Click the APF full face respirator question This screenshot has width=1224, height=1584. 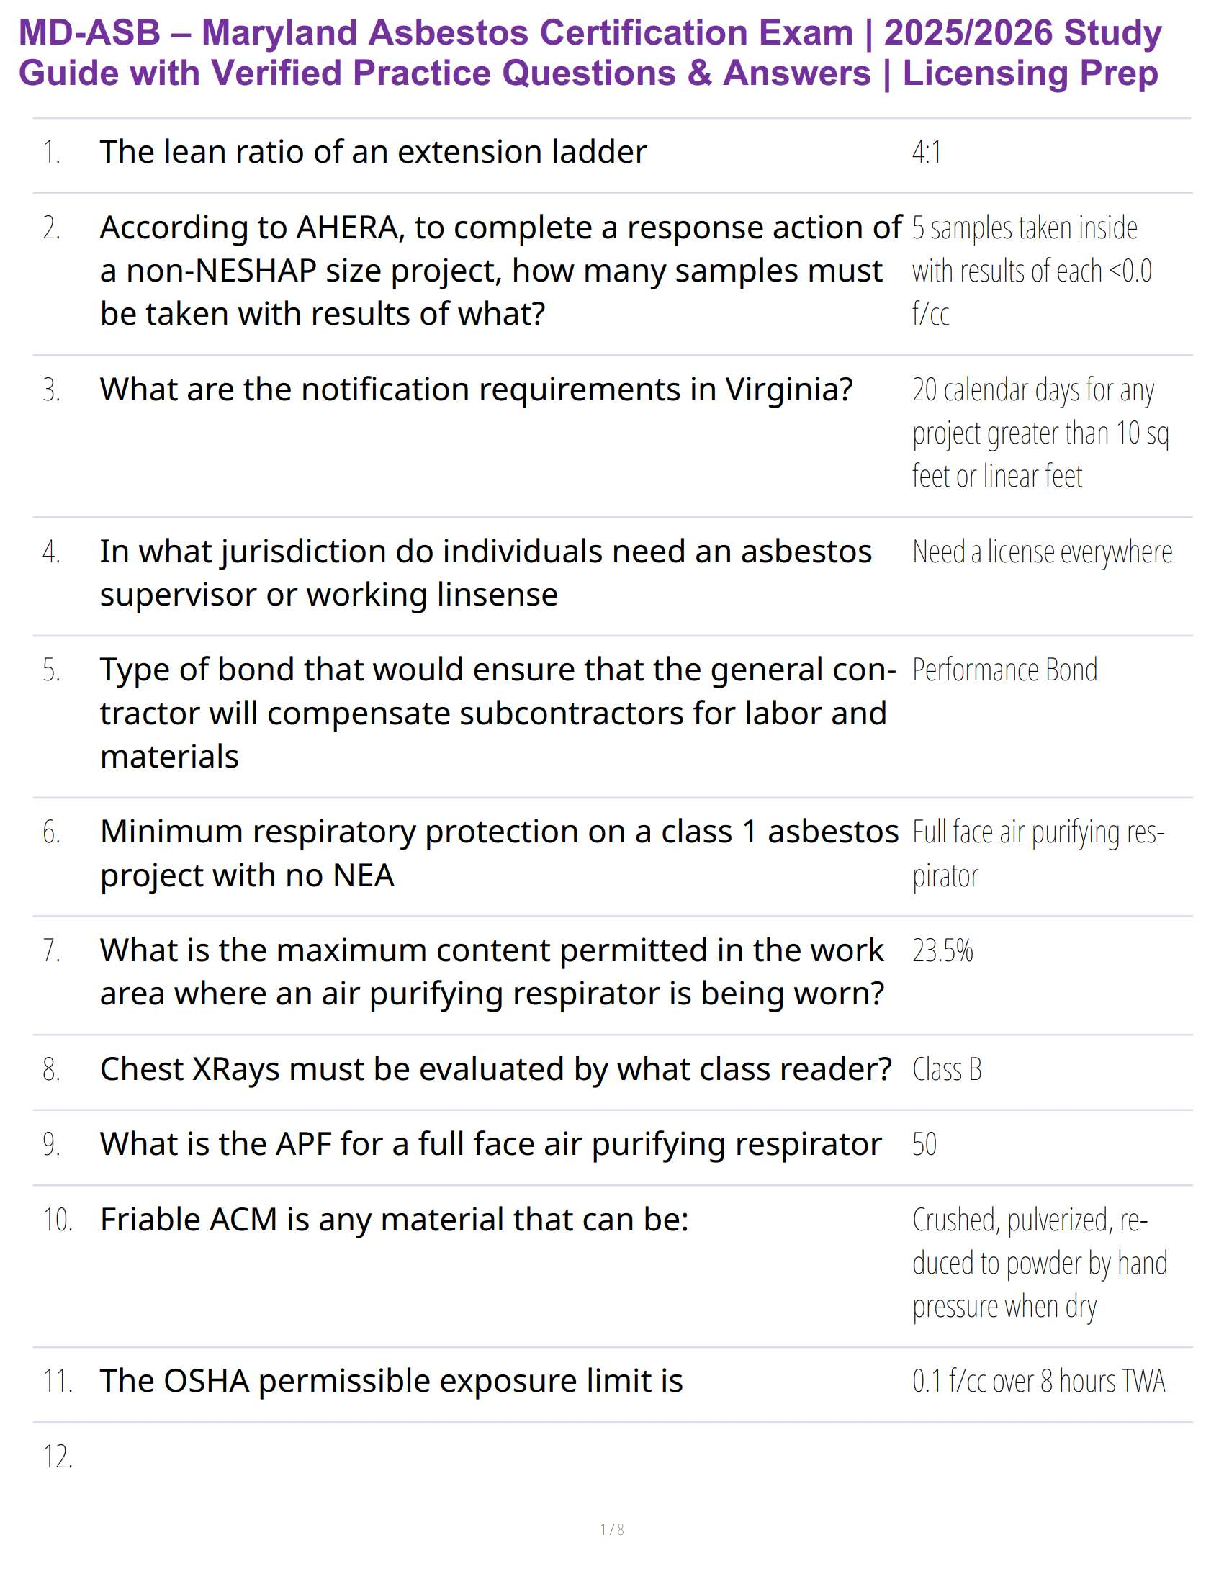click(490, 1144)
